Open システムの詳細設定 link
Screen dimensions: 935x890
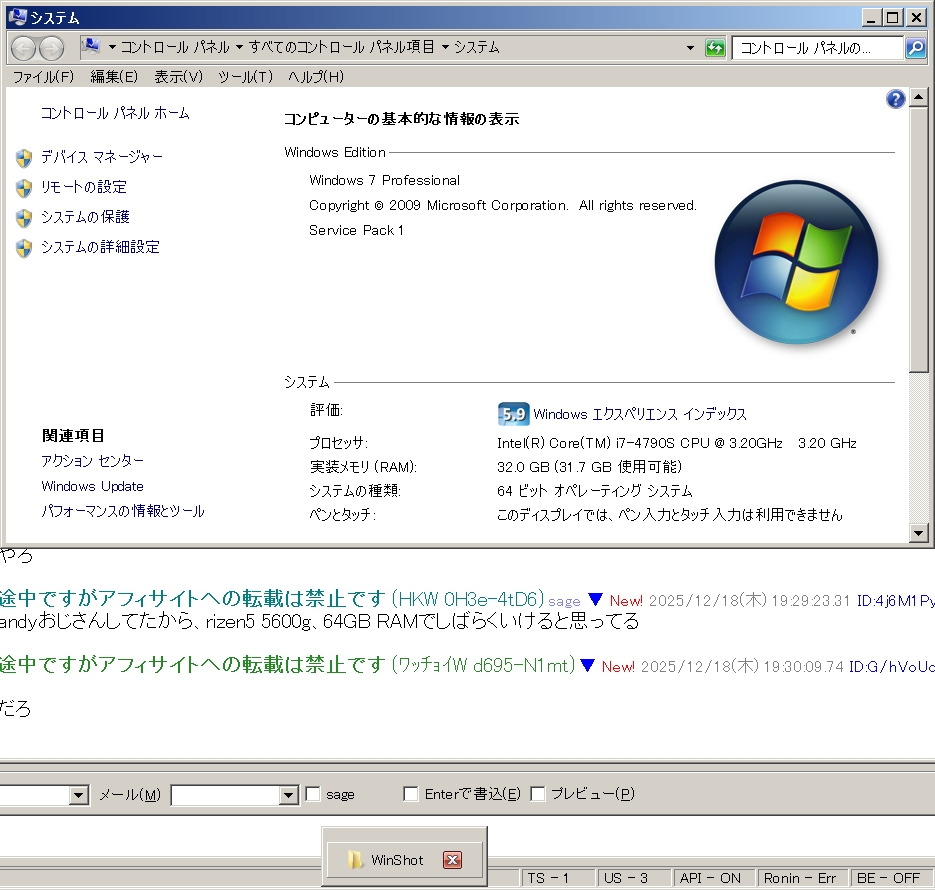click(x=100, y=247)
